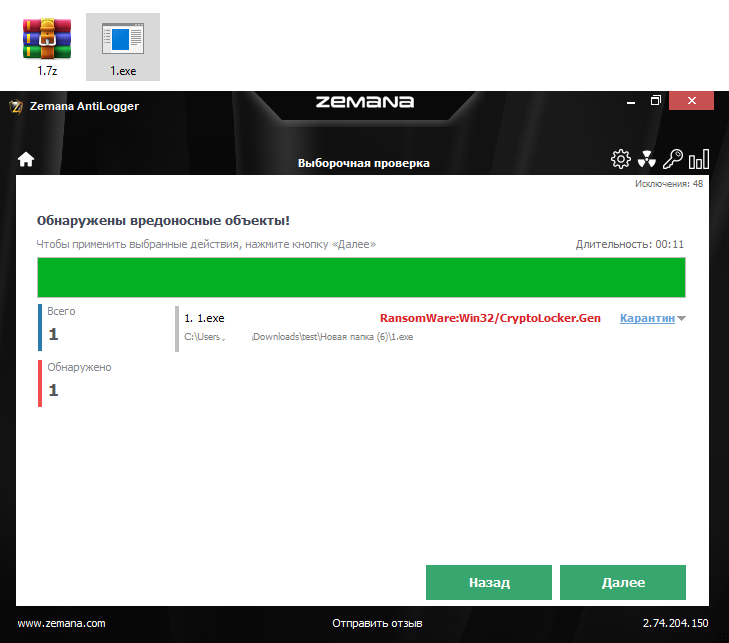Open the Home screen icon
Viewport: 729px width, 643px height.
pos(26,159)
